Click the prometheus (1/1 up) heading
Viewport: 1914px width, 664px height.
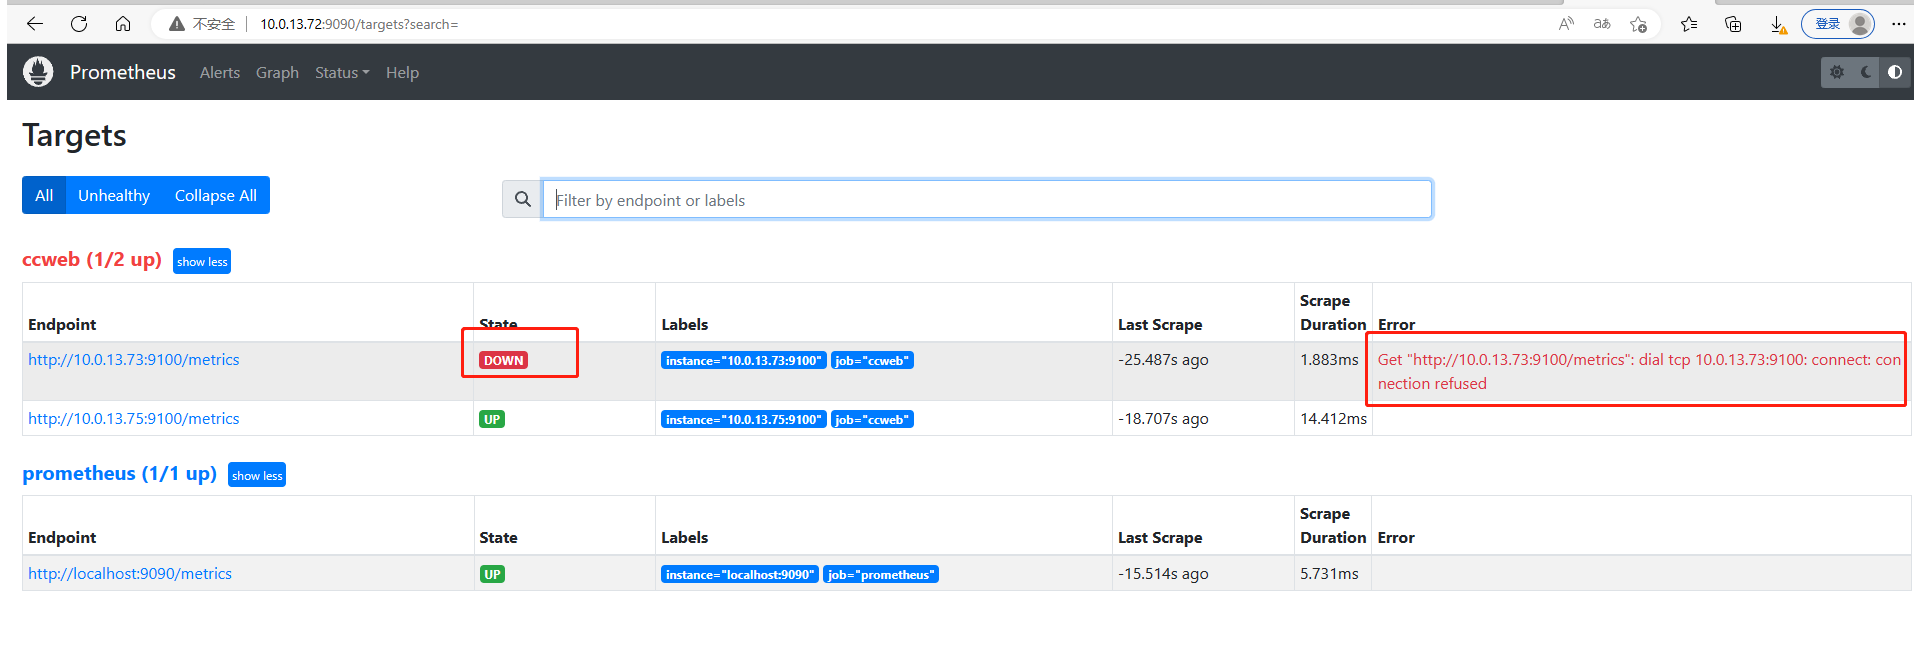pos(120,473)
